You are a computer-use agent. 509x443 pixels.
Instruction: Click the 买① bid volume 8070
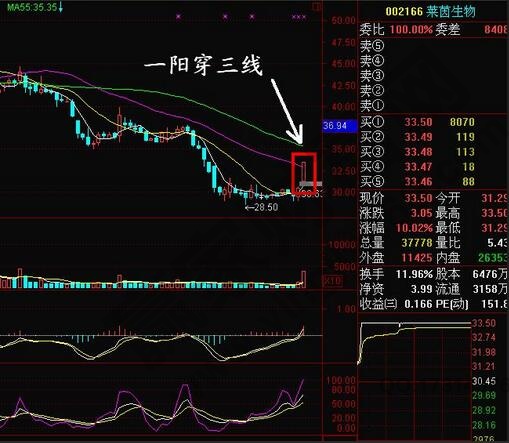click(462, 122)
